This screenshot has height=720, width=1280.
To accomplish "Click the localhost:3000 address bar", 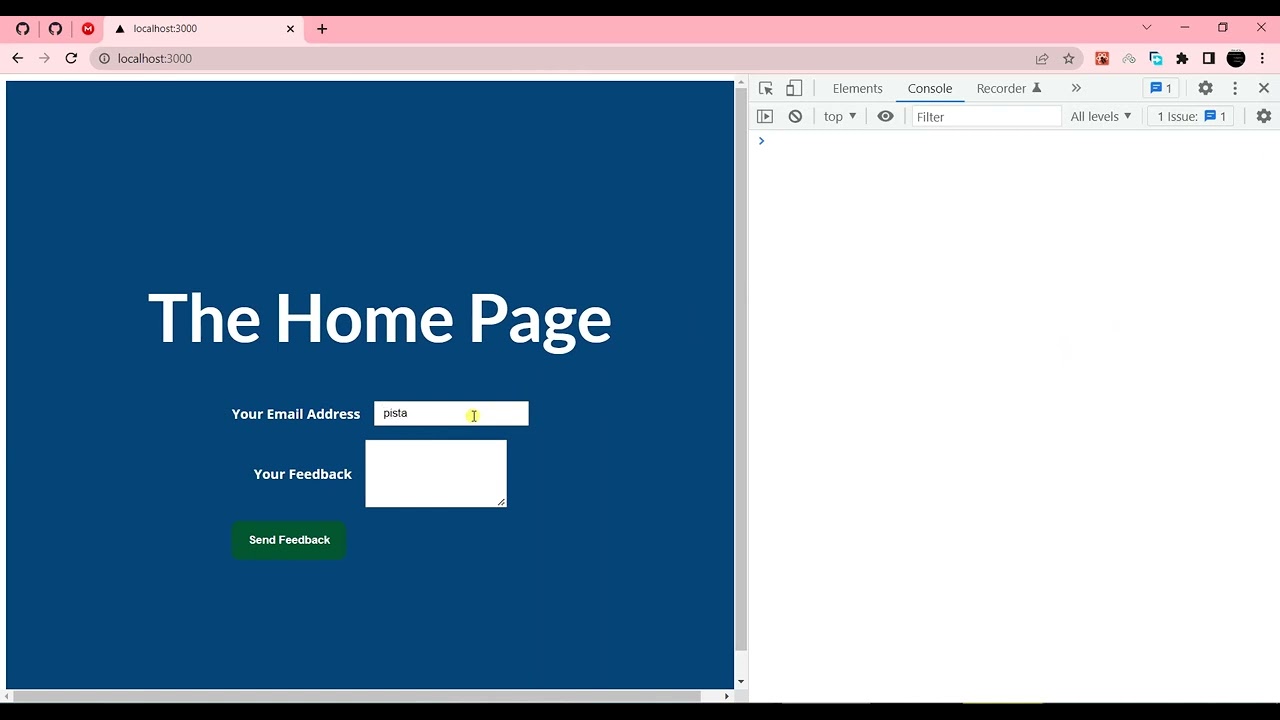I will (560, 58).
